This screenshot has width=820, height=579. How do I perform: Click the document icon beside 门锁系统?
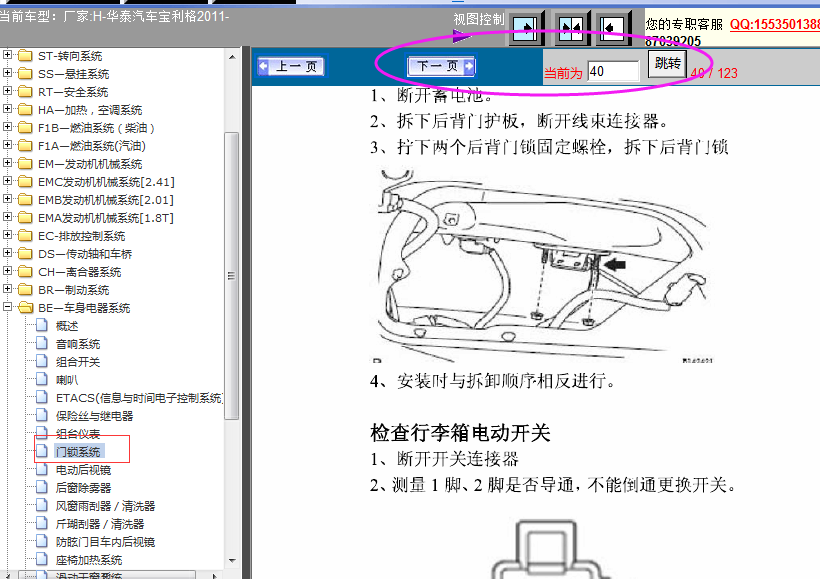[42, 451]
